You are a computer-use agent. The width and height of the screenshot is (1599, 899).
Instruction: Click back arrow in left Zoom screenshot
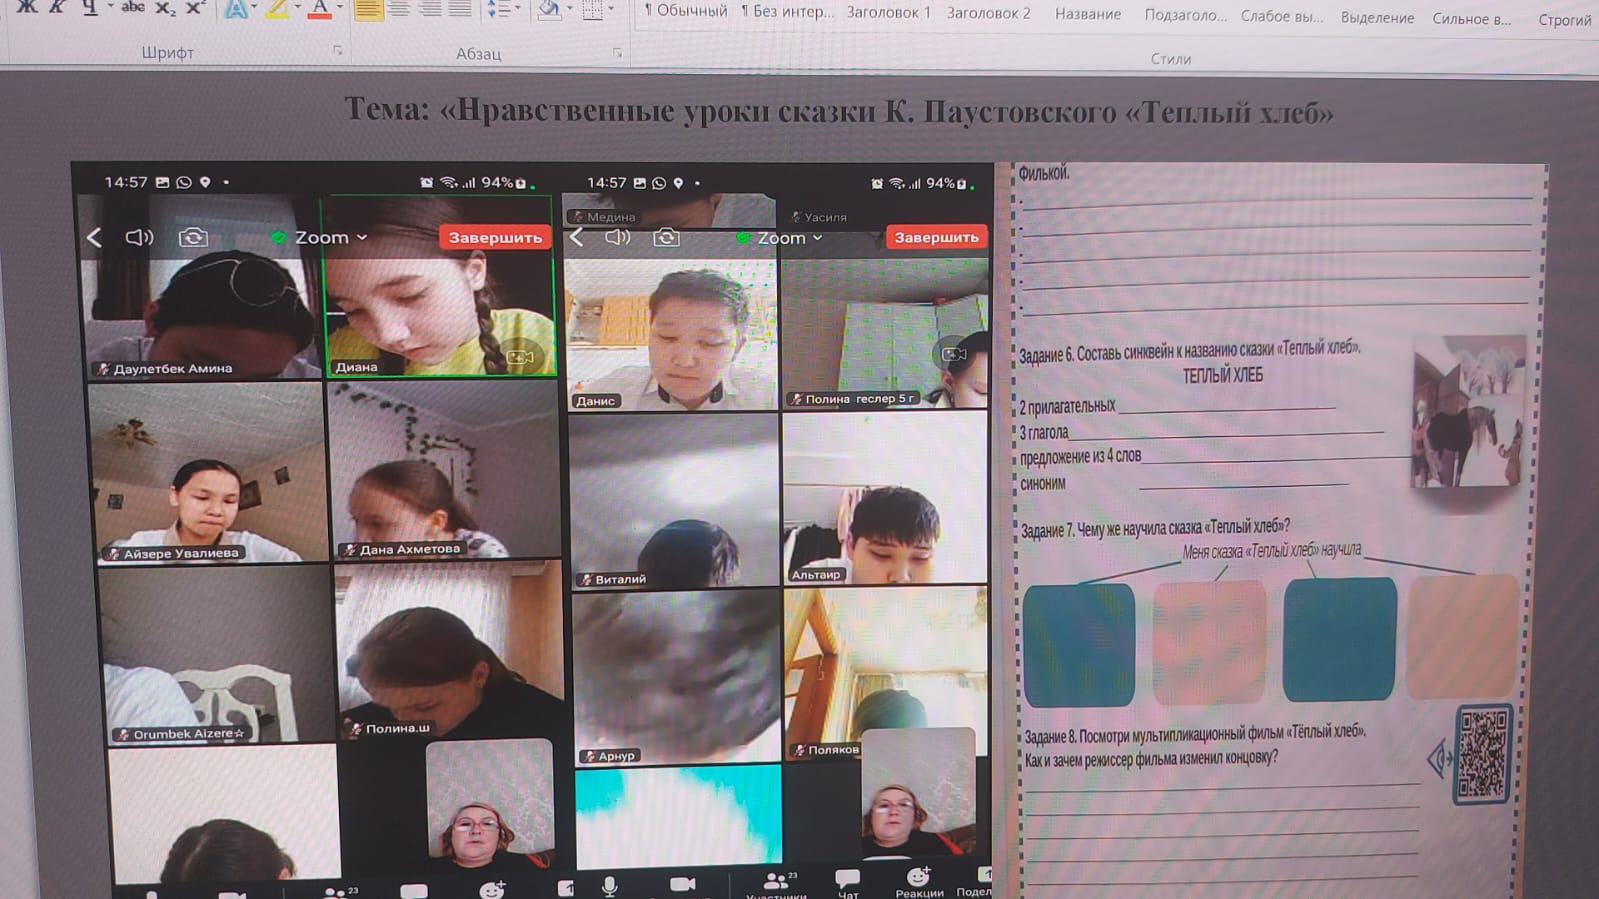[x=94, y=237]
